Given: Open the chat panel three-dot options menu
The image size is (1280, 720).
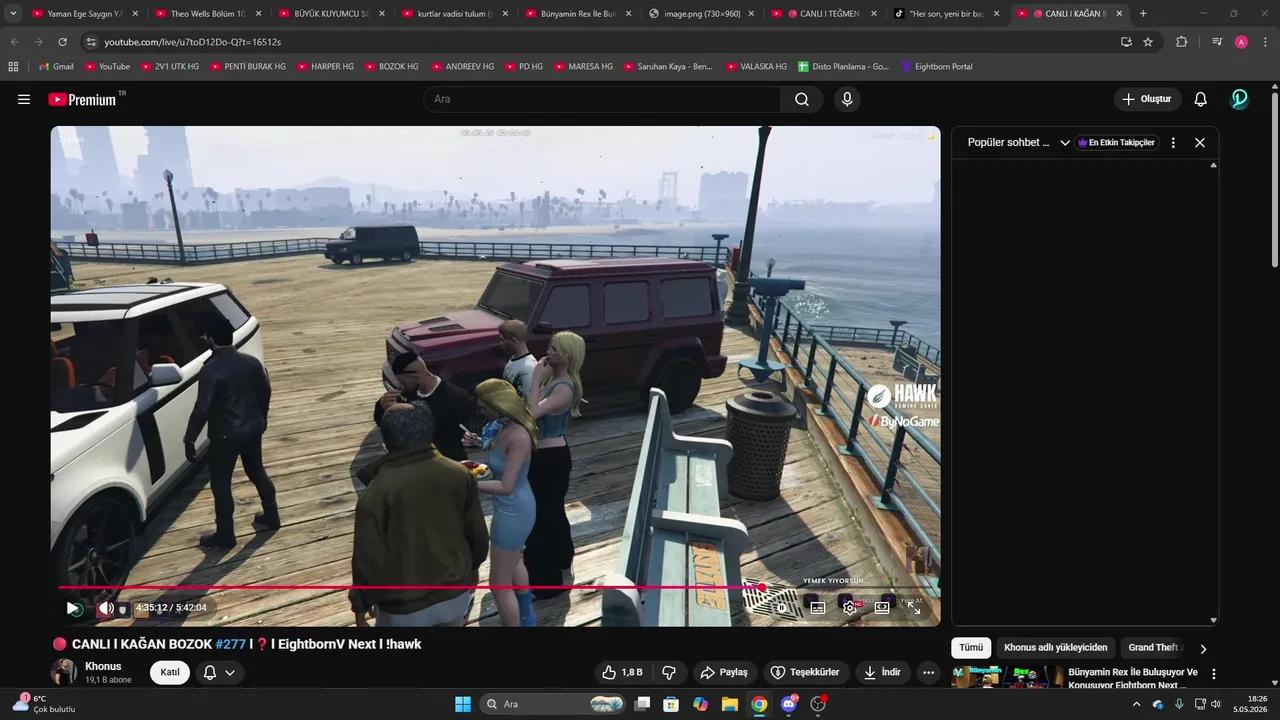Looking at the screenshot, I should [1173, 143].
